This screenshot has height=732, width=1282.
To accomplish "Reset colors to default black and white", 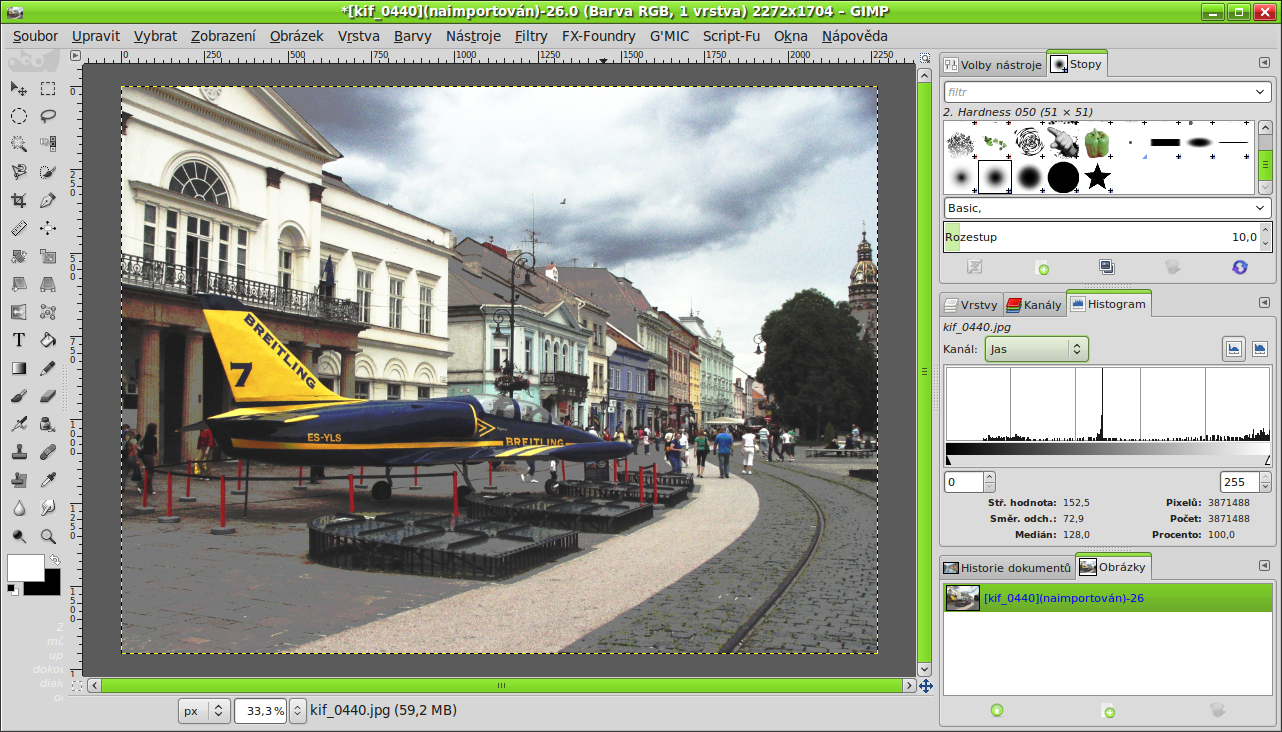I will tap(12, 589).
